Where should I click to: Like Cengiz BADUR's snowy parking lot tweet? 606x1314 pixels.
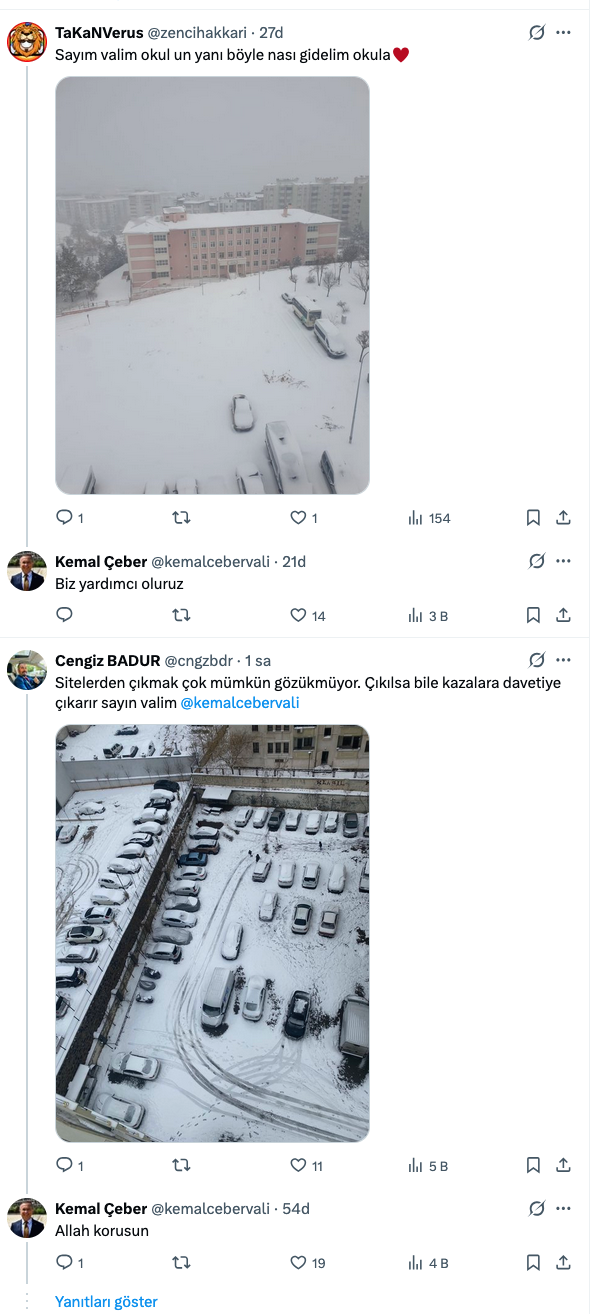pyautogui.click(x=298, y=1165)
